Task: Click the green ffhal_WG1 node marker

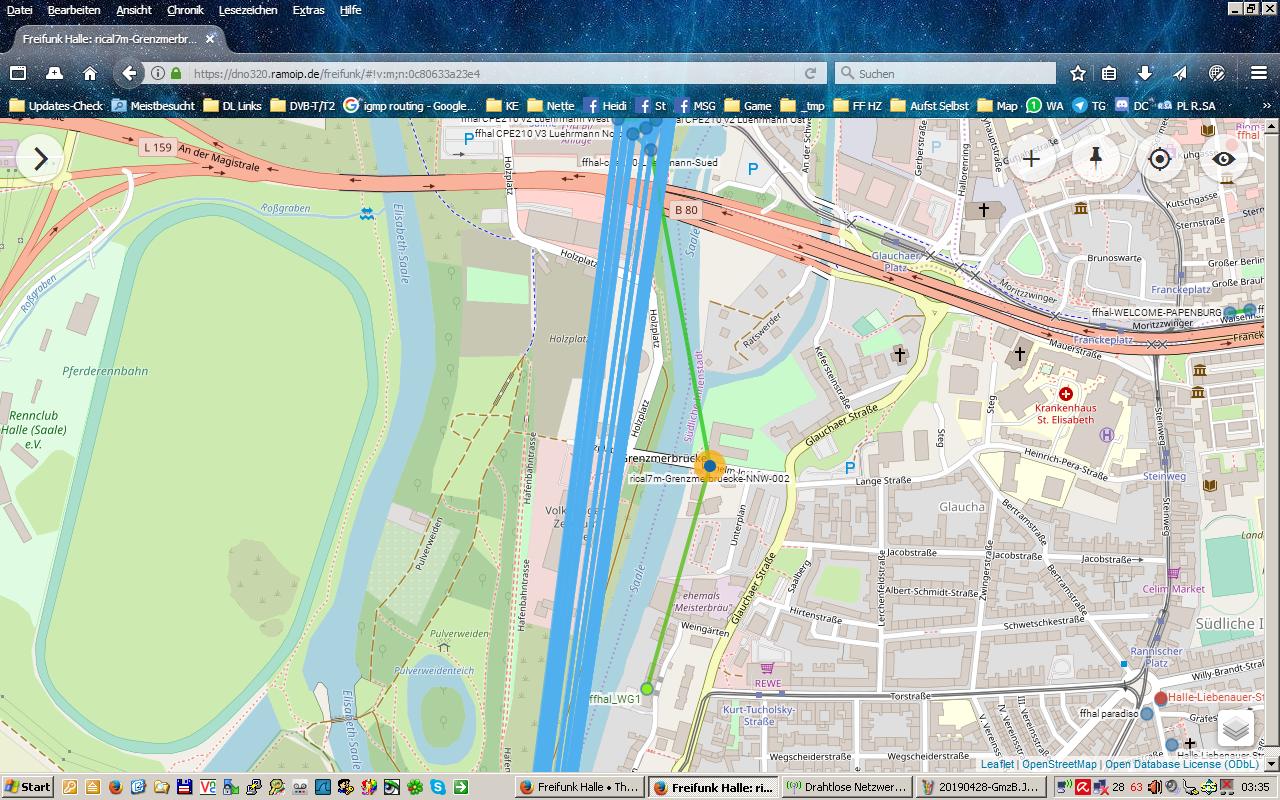Action: (647, 688)
